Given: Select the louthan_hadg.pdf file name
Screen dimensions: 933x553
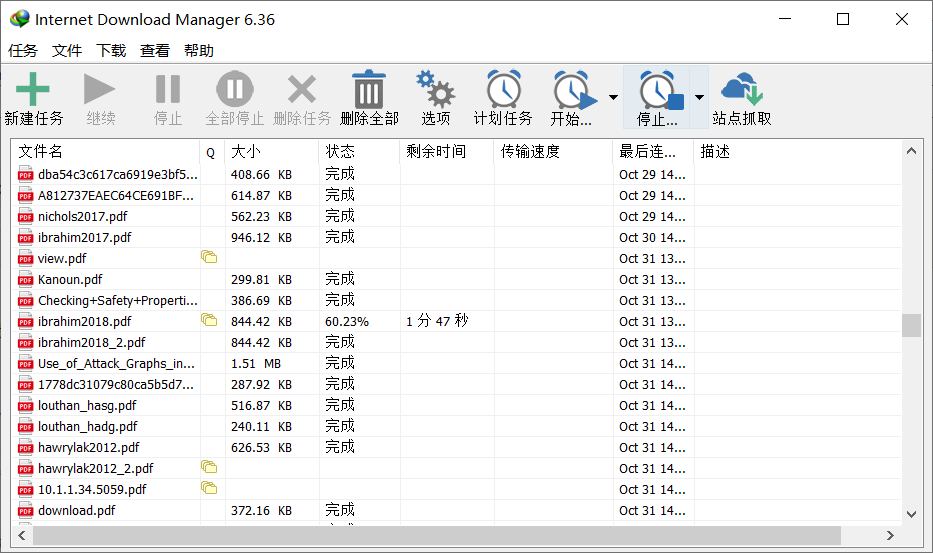Looking at the screenshot, I should 87,426.
